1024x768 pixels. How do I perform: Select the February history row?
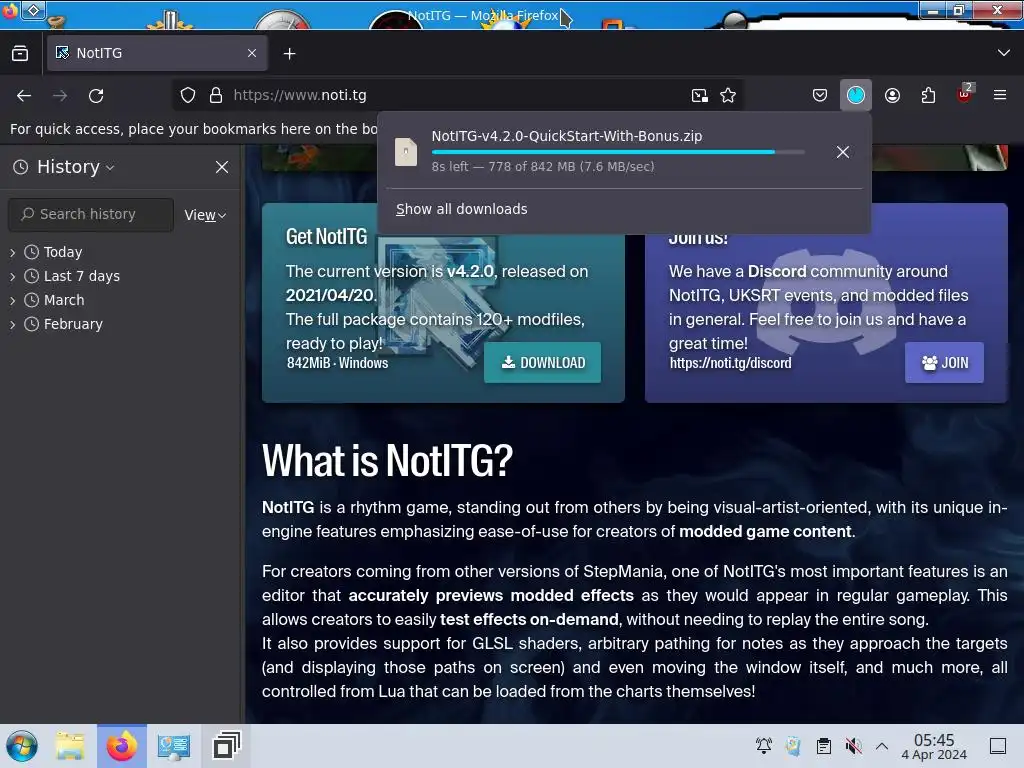coord(120,325)
